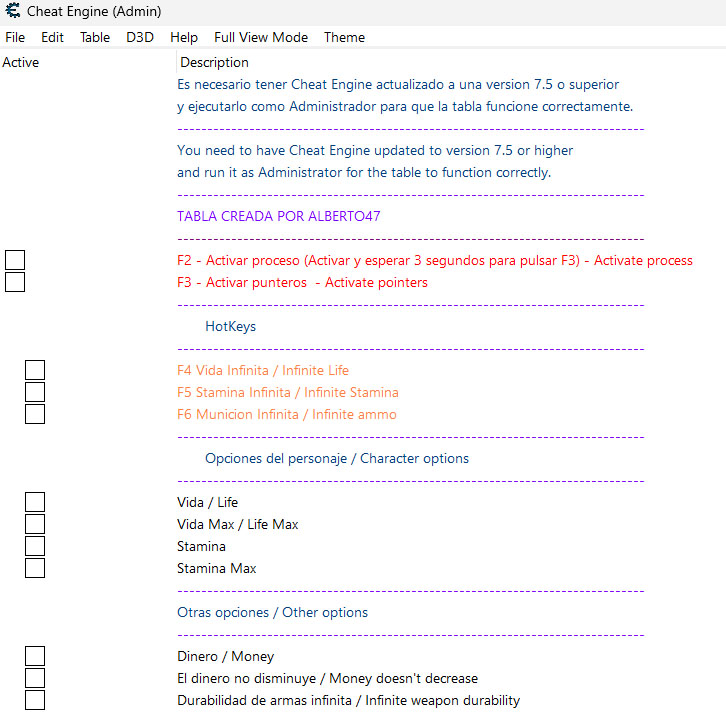Viewport: 726px width, 719px height.
Task: Check the Vida / Life checkbox
Action: pos(35,502)
